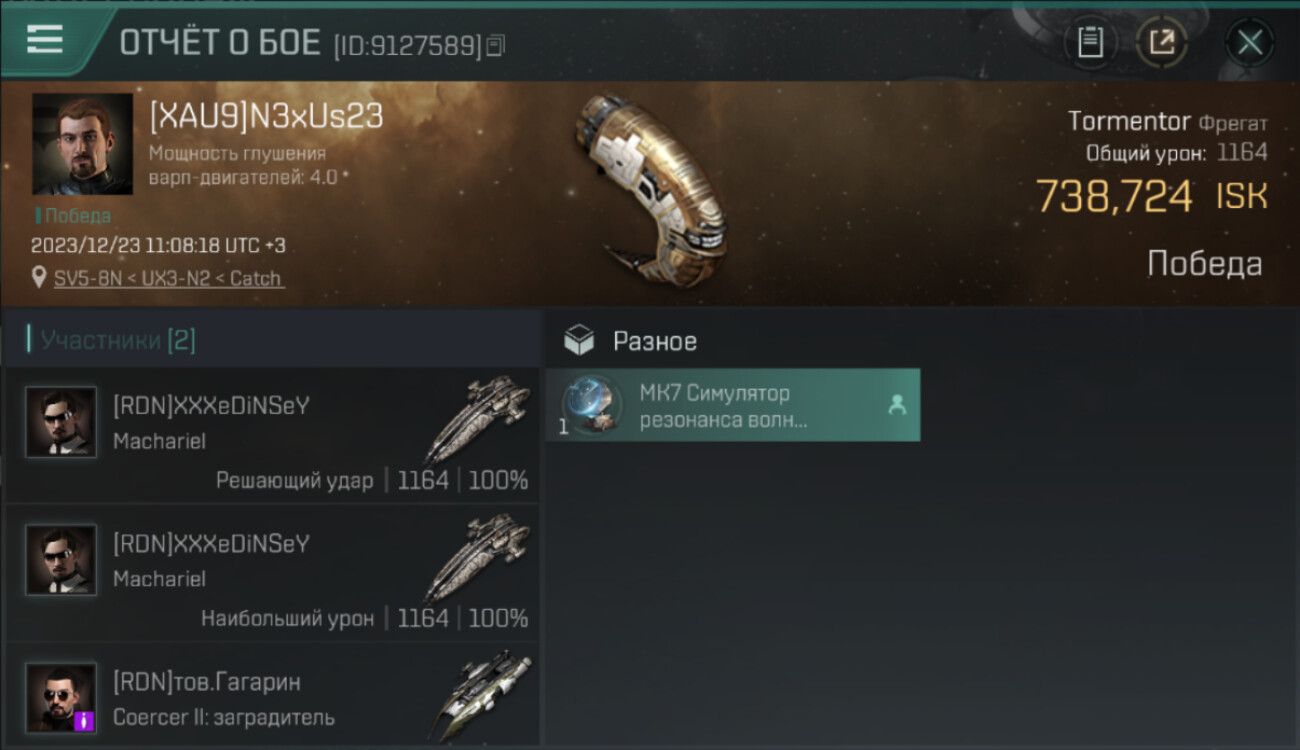Open first XXXeDiNSeY participant portrait
The height and width of the screenshot is (750, 1300).
(61, 422)
